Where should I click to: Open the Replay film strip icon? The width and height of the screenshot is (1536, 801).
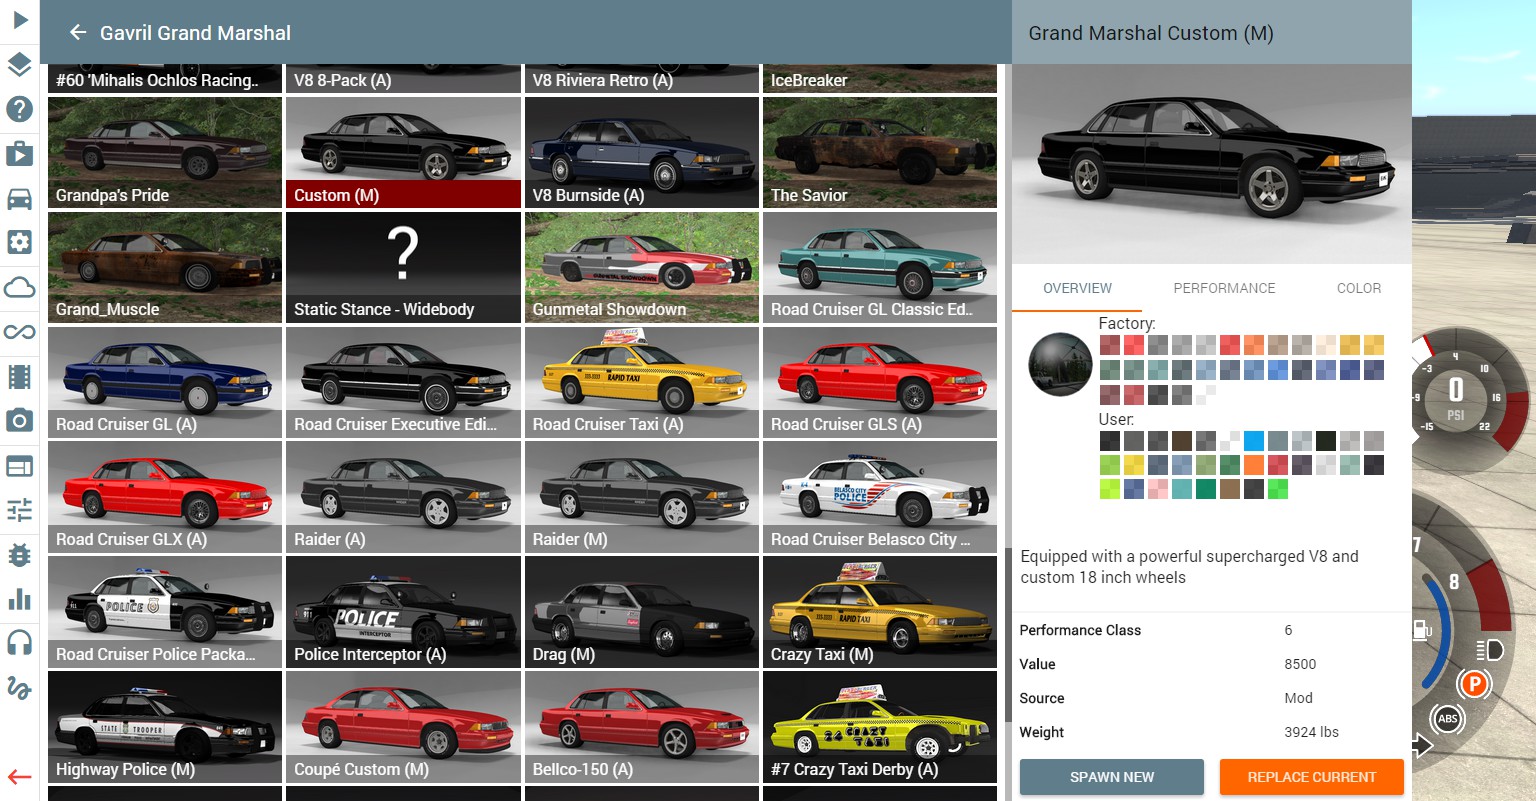tap(19, 376)
